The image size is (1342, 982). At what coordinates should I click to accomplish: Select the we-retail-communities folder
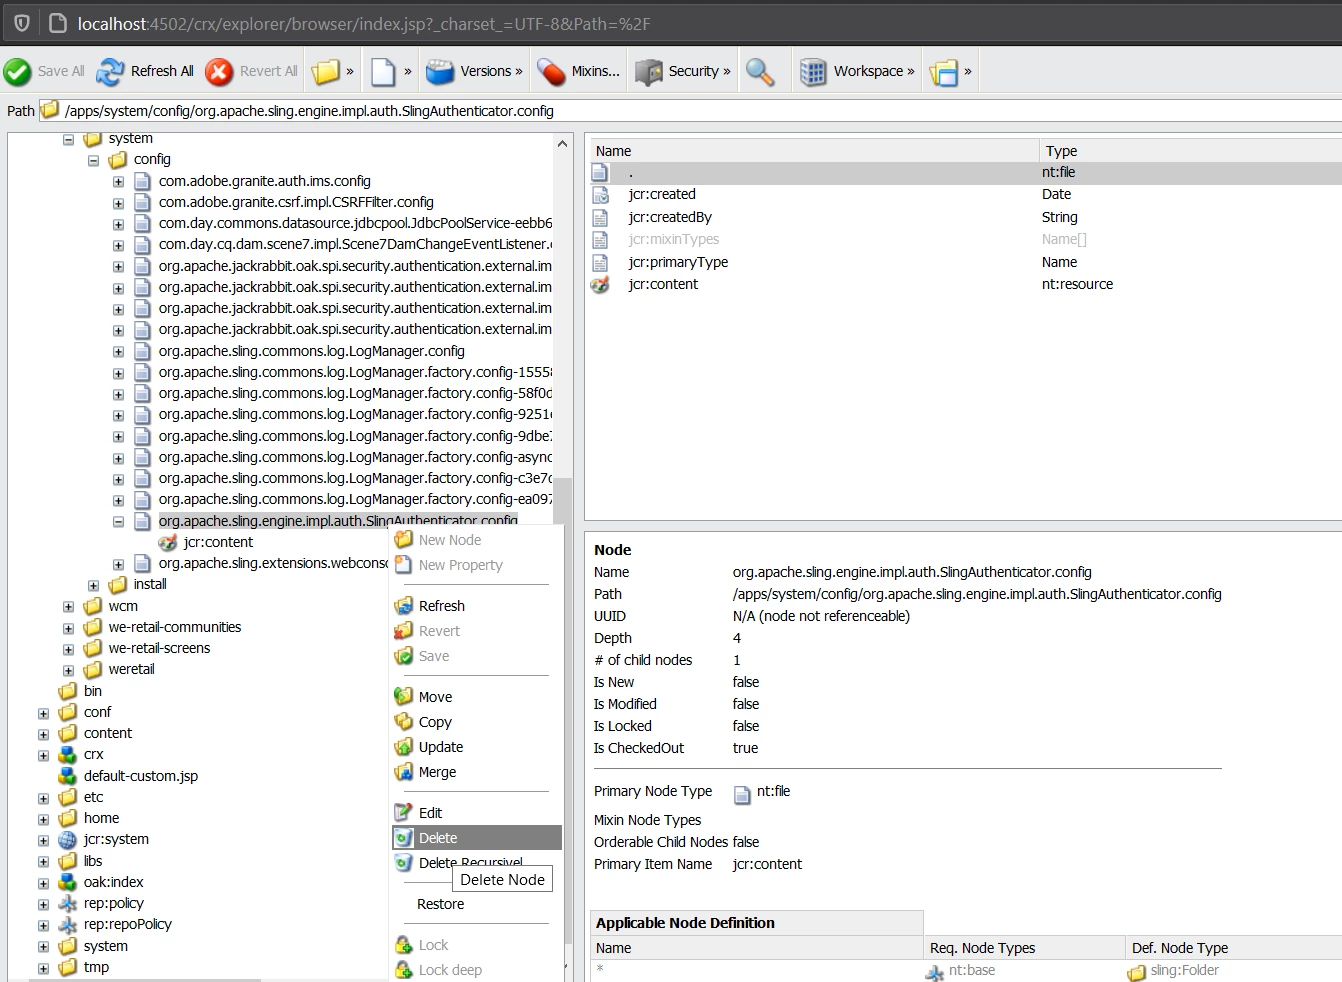(x=175, y=627)
